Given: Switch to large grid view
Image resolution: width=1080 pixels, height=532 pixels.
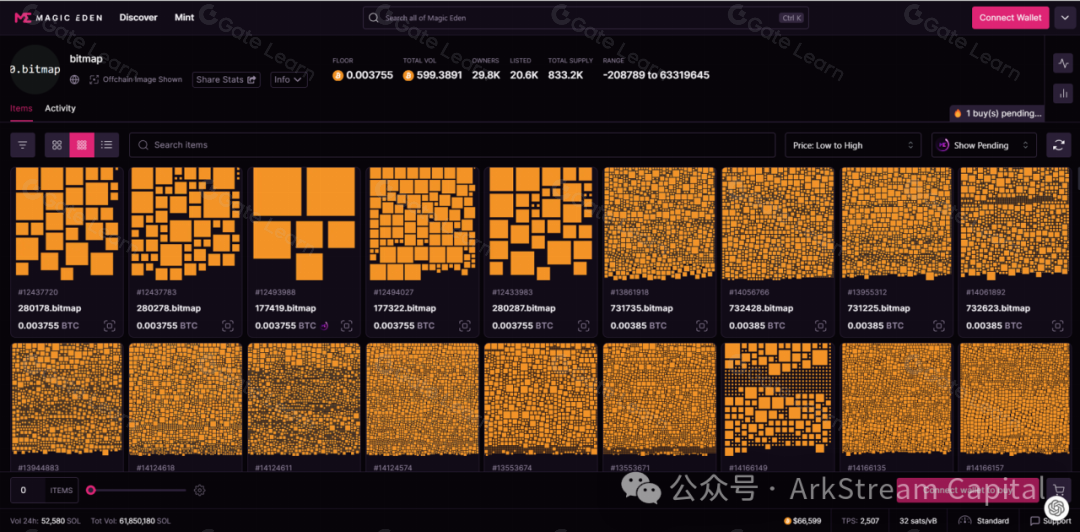Looking at the screenshot, I should [57, 145].
